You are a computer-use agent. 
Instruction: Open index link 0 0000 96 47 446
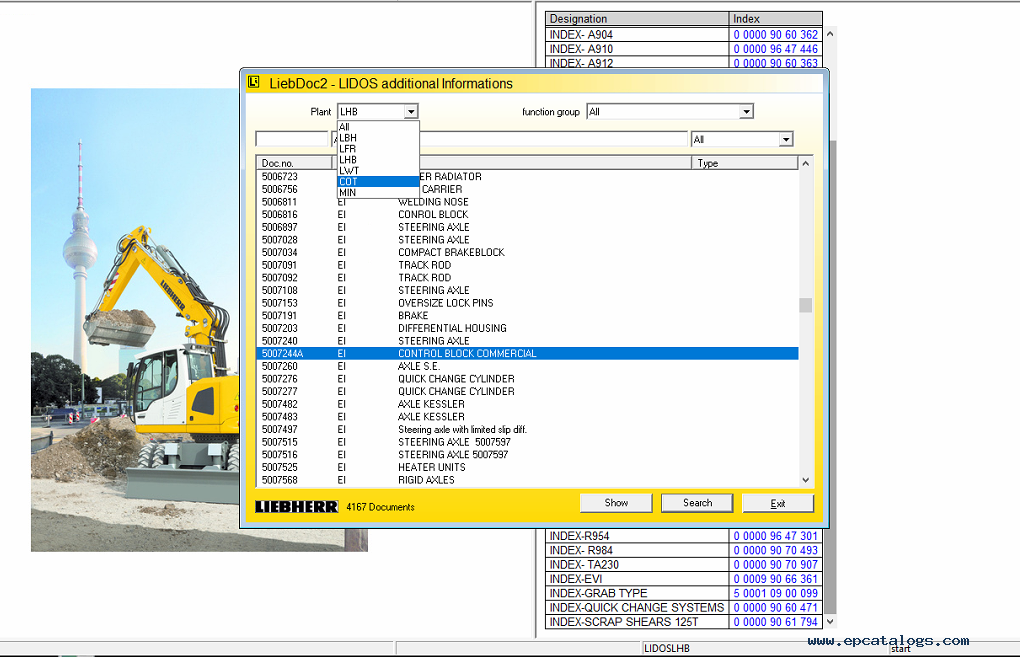[775, 49]
